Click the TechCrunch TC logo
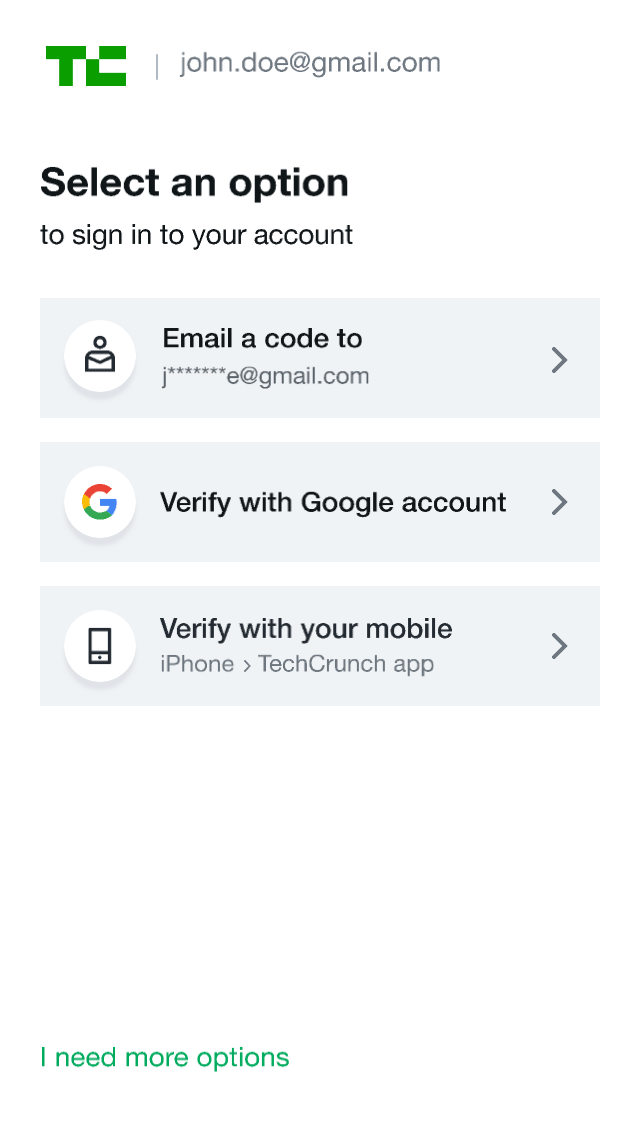The width and height of the screenshot is (640, 1136). (x=86, y=66)
